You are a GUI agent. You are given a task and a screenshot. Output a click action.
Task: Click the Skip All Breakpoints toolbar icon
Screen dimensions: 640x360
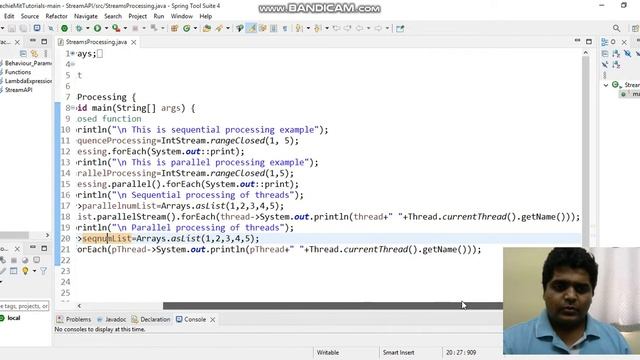point(51,28)
